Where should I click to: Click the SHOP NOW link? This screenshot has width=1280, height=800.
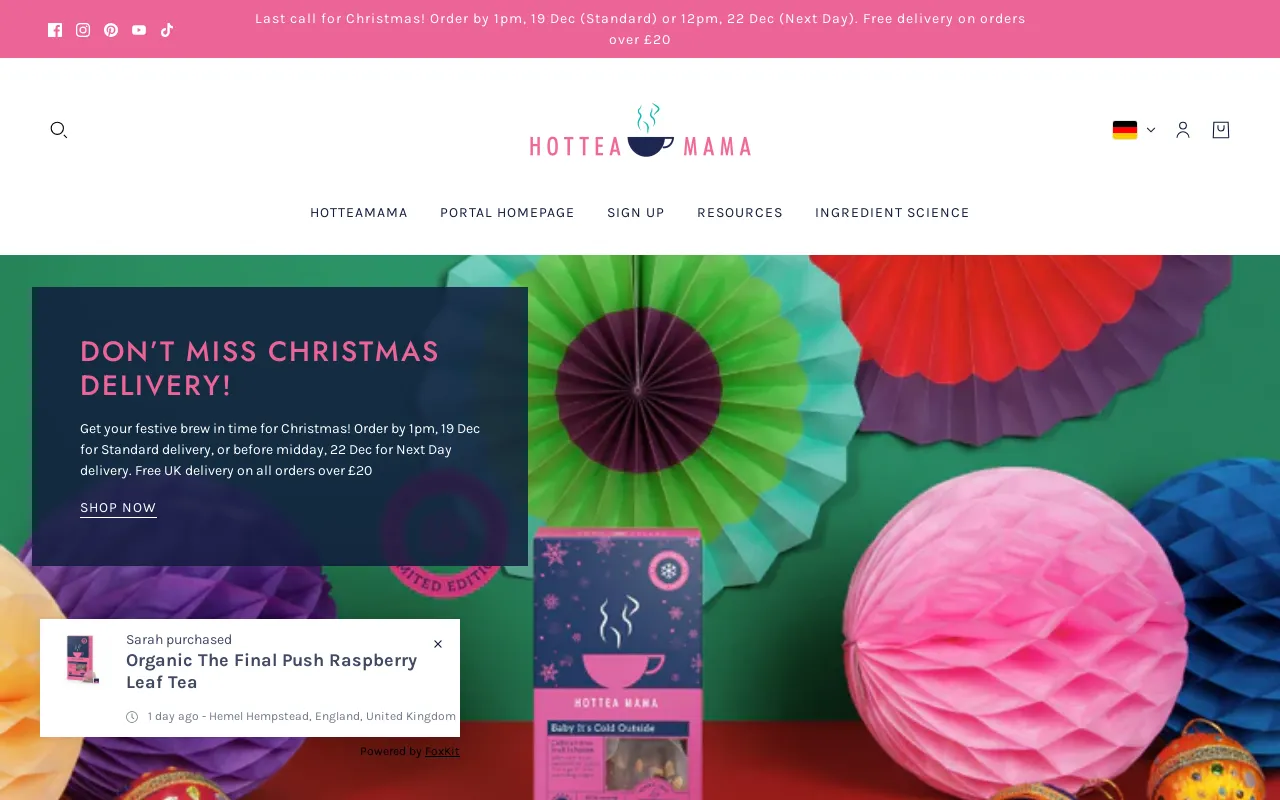(x=118, y=508)
